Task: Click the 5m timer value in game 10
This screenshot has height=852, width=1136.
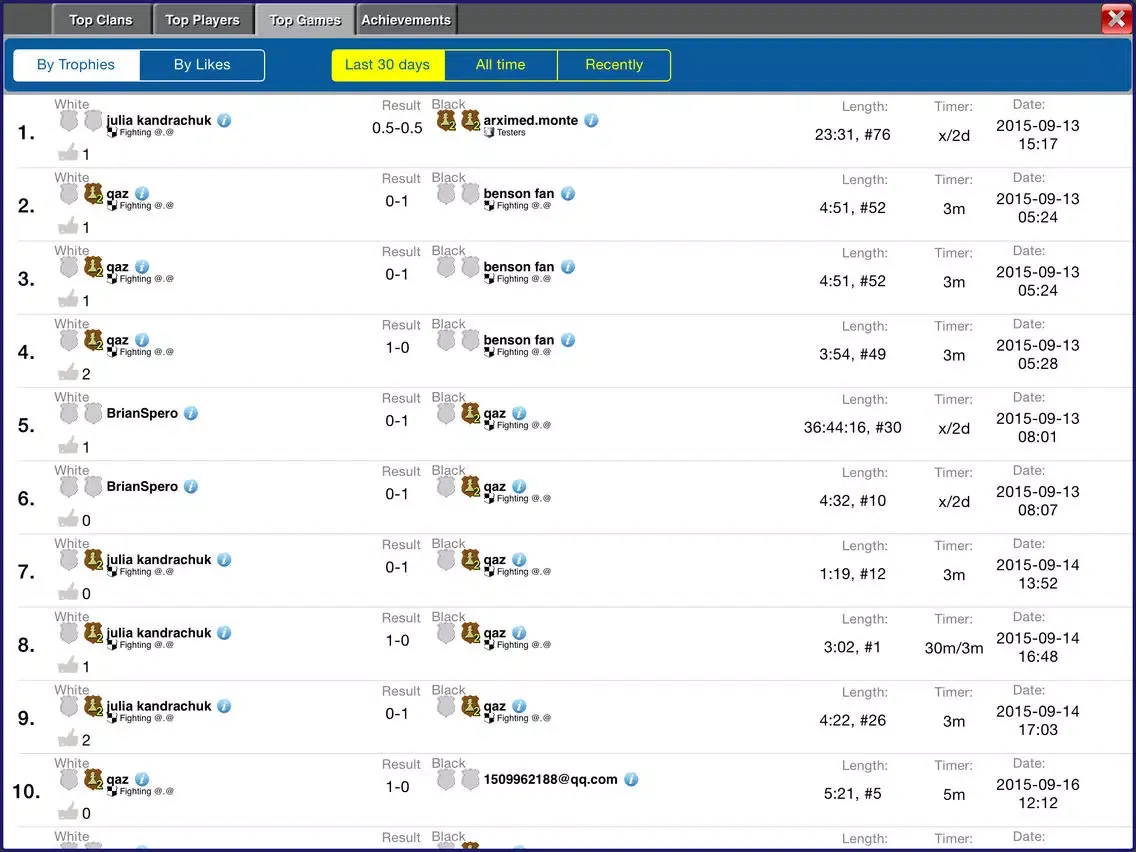Action: [x=954, y=794]
